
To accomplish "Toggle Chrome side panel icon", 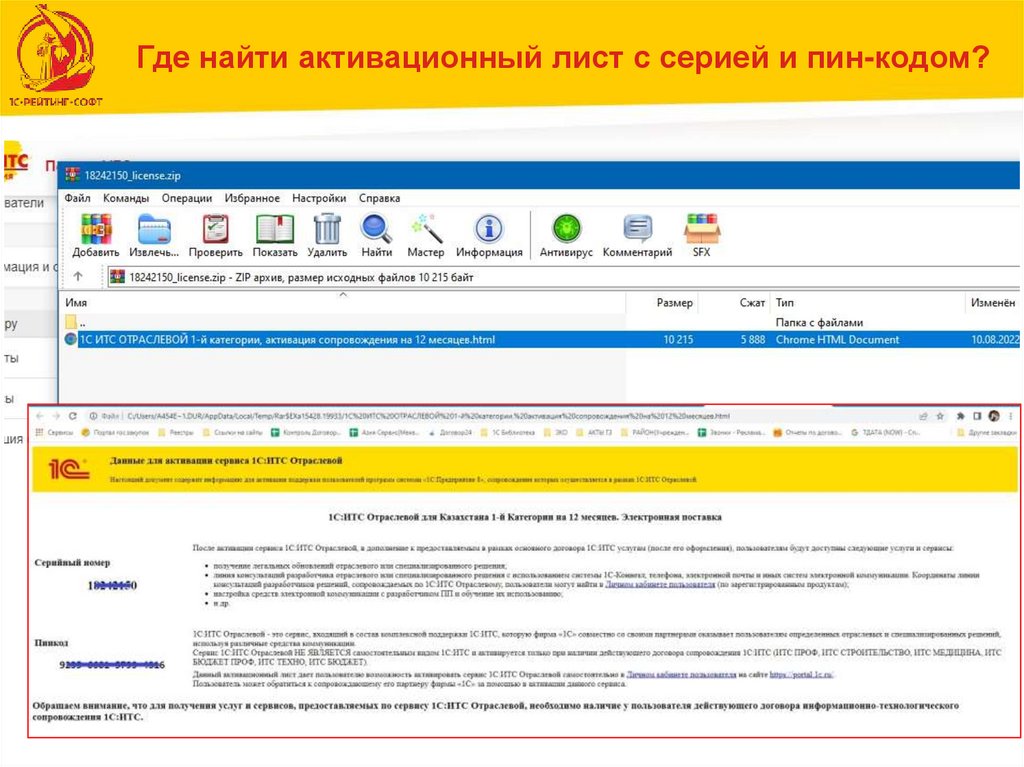I will (x=977, y=416).
